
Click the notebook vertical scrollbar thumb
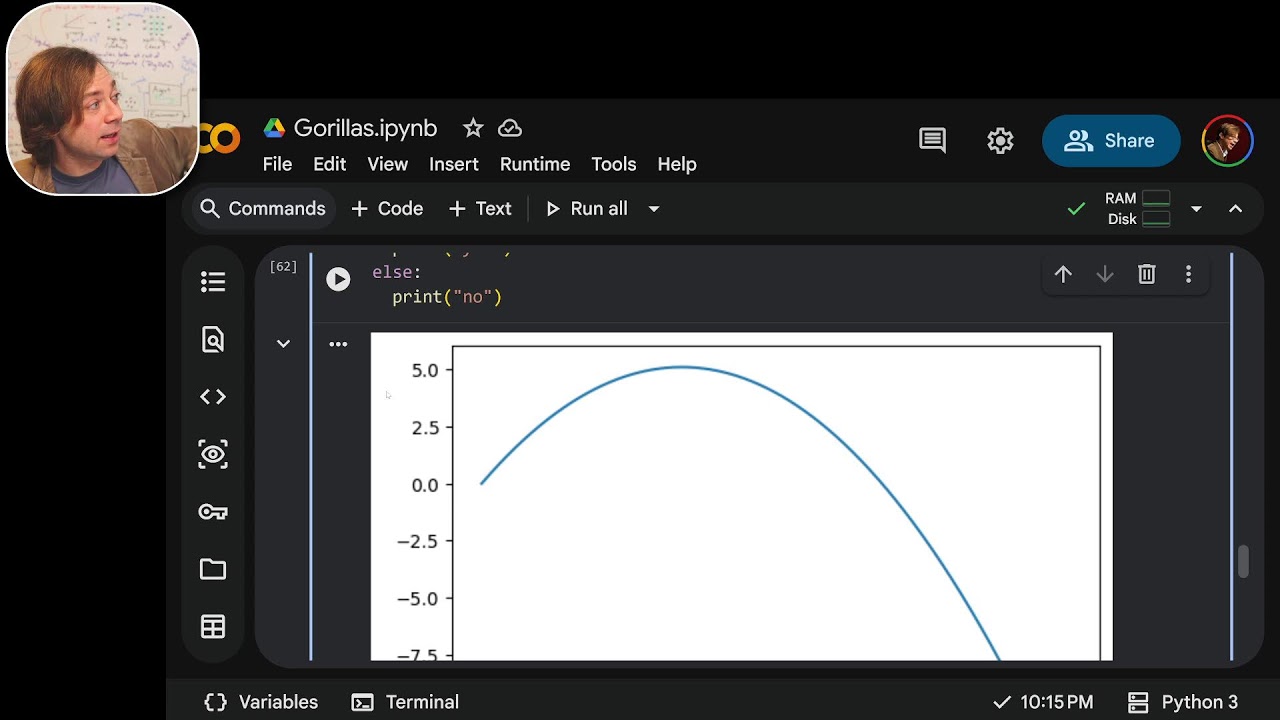click(x=1243, y=561)
